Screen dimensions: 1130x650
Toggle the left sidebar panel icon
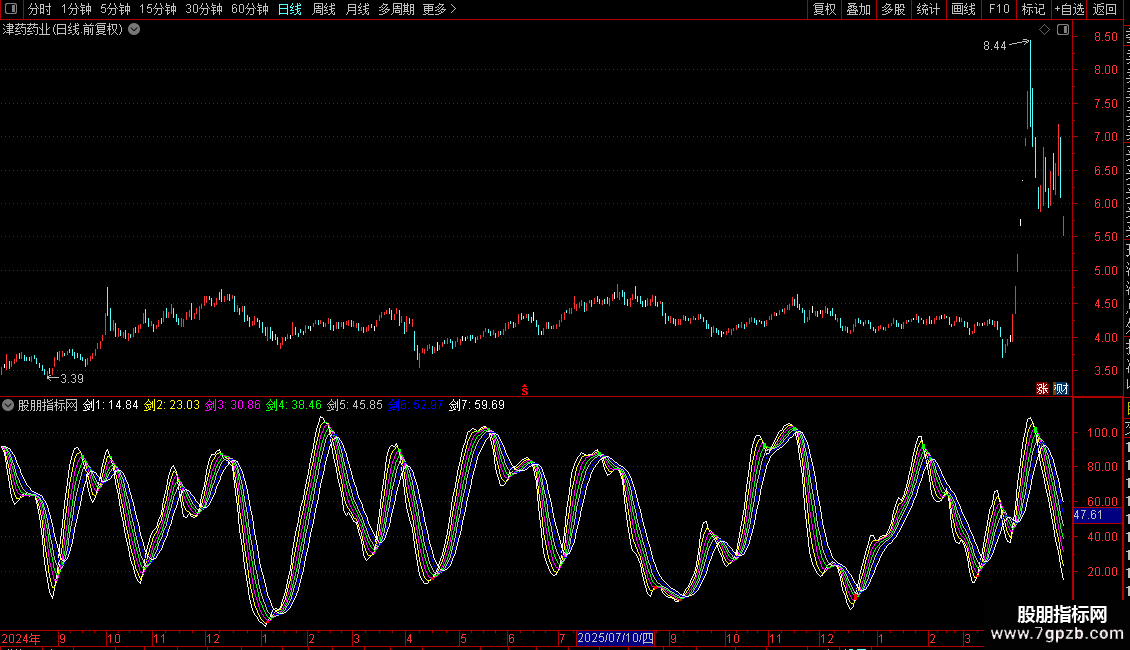11,9
